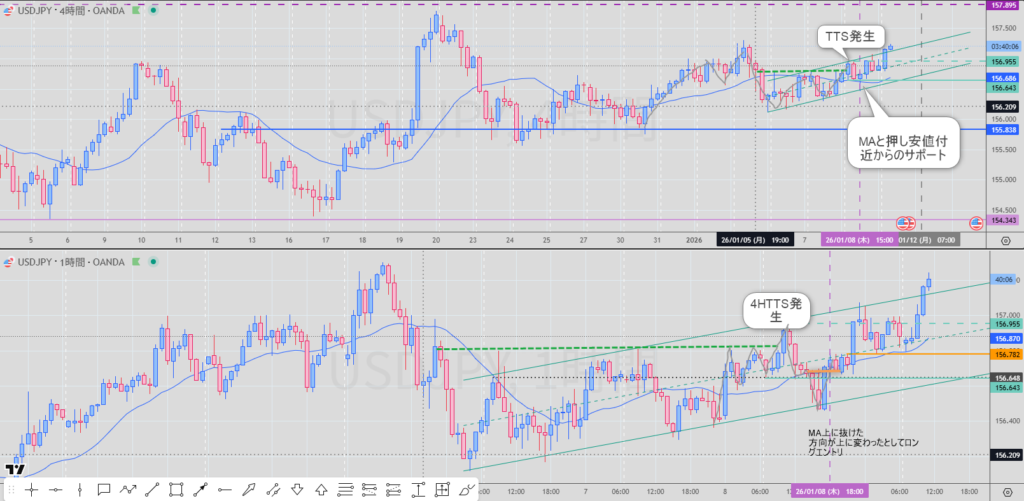The image size is (1024, 501).
Task: Select the vertical line drawing tool
Action: [80, 489]
